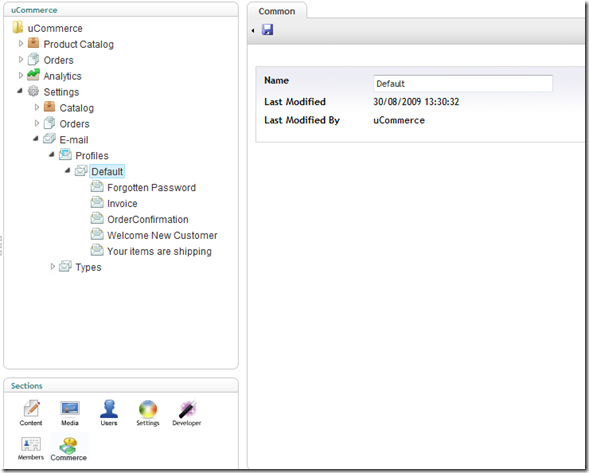
Task: Click the save disk icon in toolbar
Action: click(267, 30)
